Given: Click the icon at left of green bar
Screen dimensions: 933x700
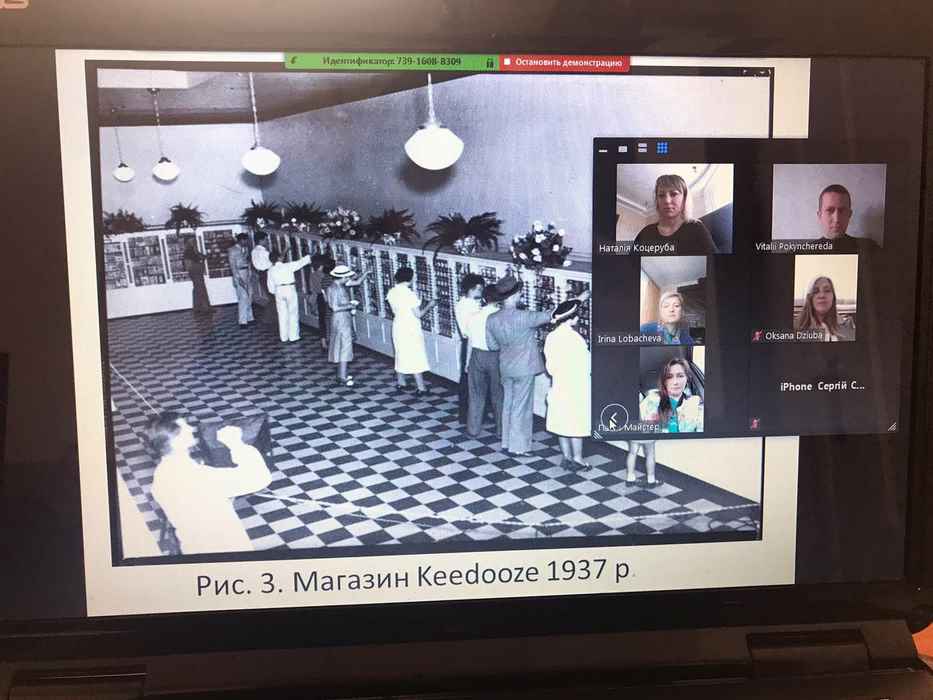Looking at the screenshot, I should click(295, 61).
